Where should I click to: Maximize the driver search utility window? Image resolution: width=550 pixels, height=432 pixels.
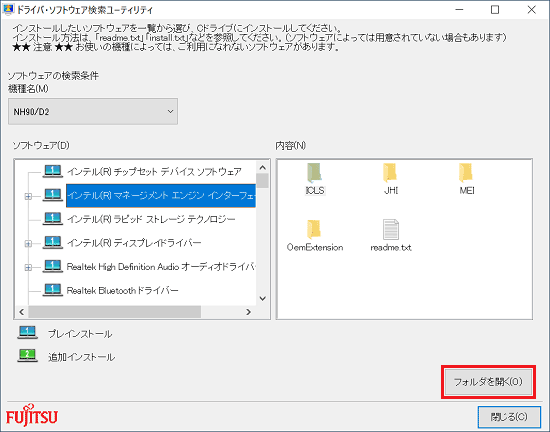[495, 9]
